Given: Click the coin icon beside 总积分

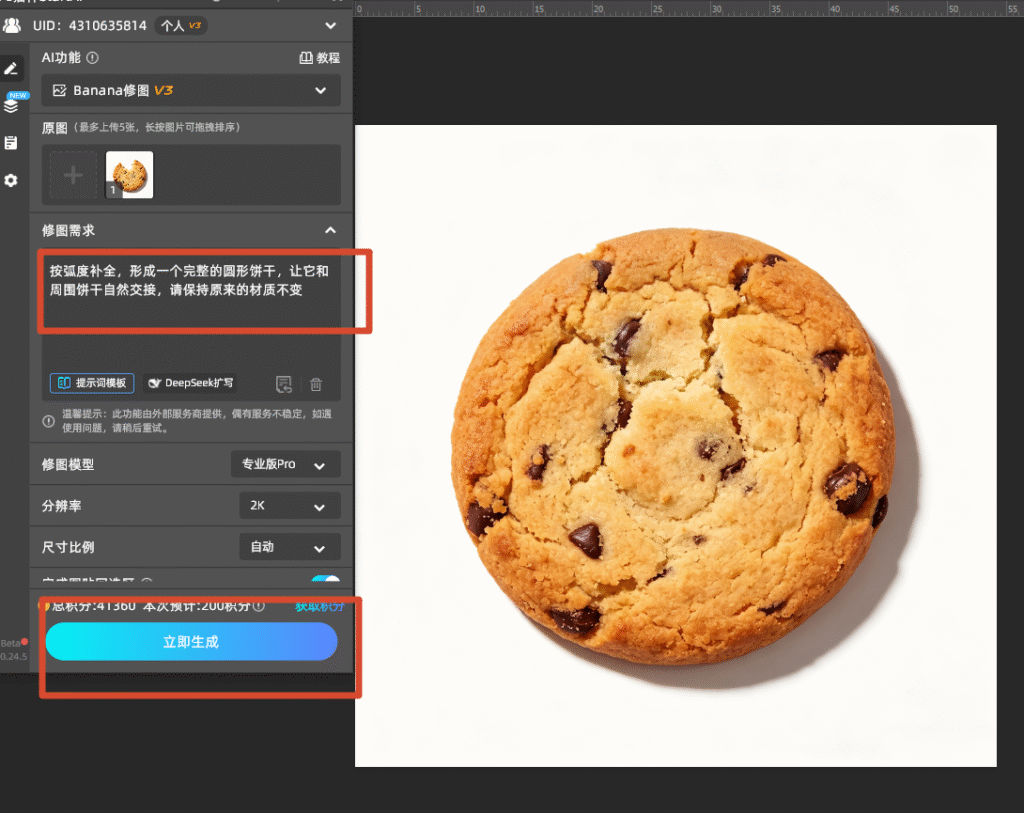Looking at the screenshot, I should coord(46,606).
